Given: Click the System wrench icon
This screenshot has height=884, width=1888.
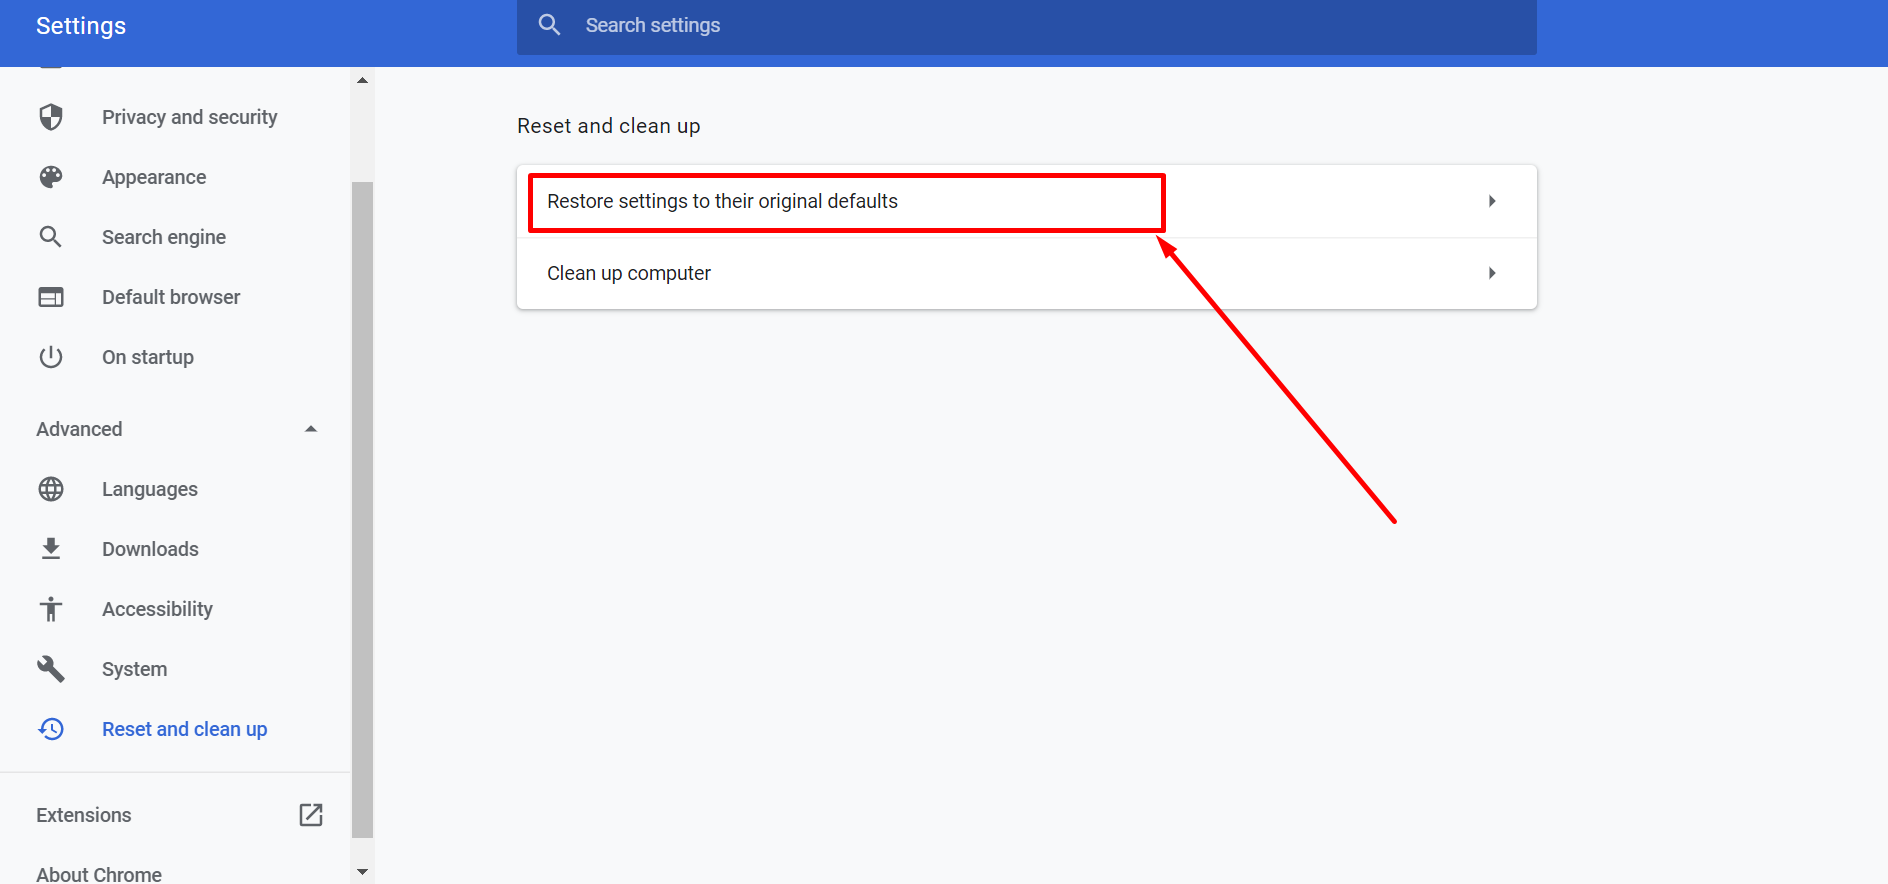Looking at the screenshot, I should pyautogui.click(x=51, y=669).
